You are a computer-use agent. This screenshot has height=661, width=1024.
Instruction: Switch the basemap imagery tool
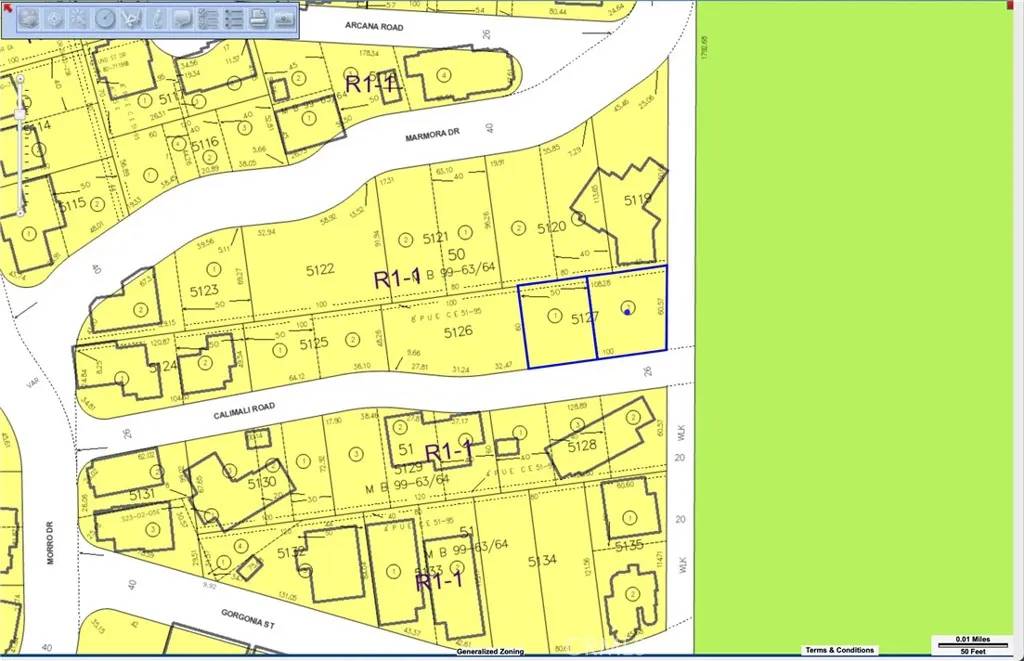(x=284, y=20)
